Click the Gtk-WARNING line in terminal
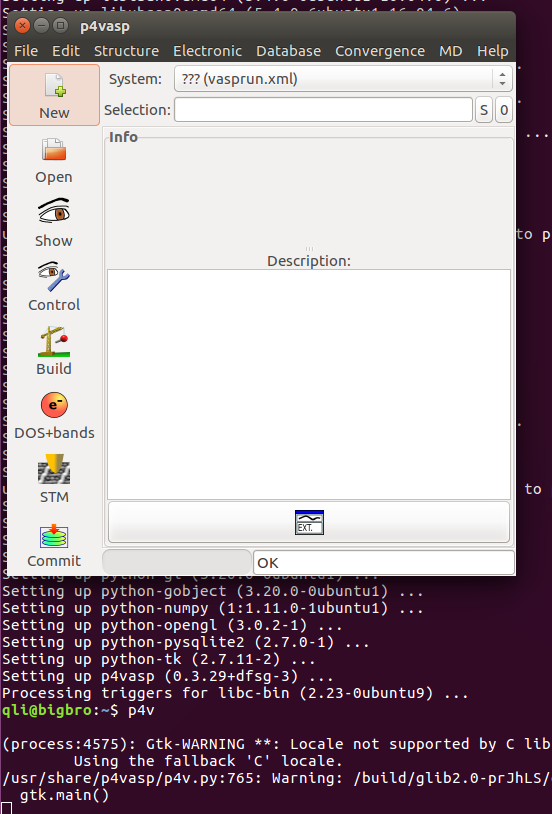This screenshot has width=552, height=814. pos(276,744)
